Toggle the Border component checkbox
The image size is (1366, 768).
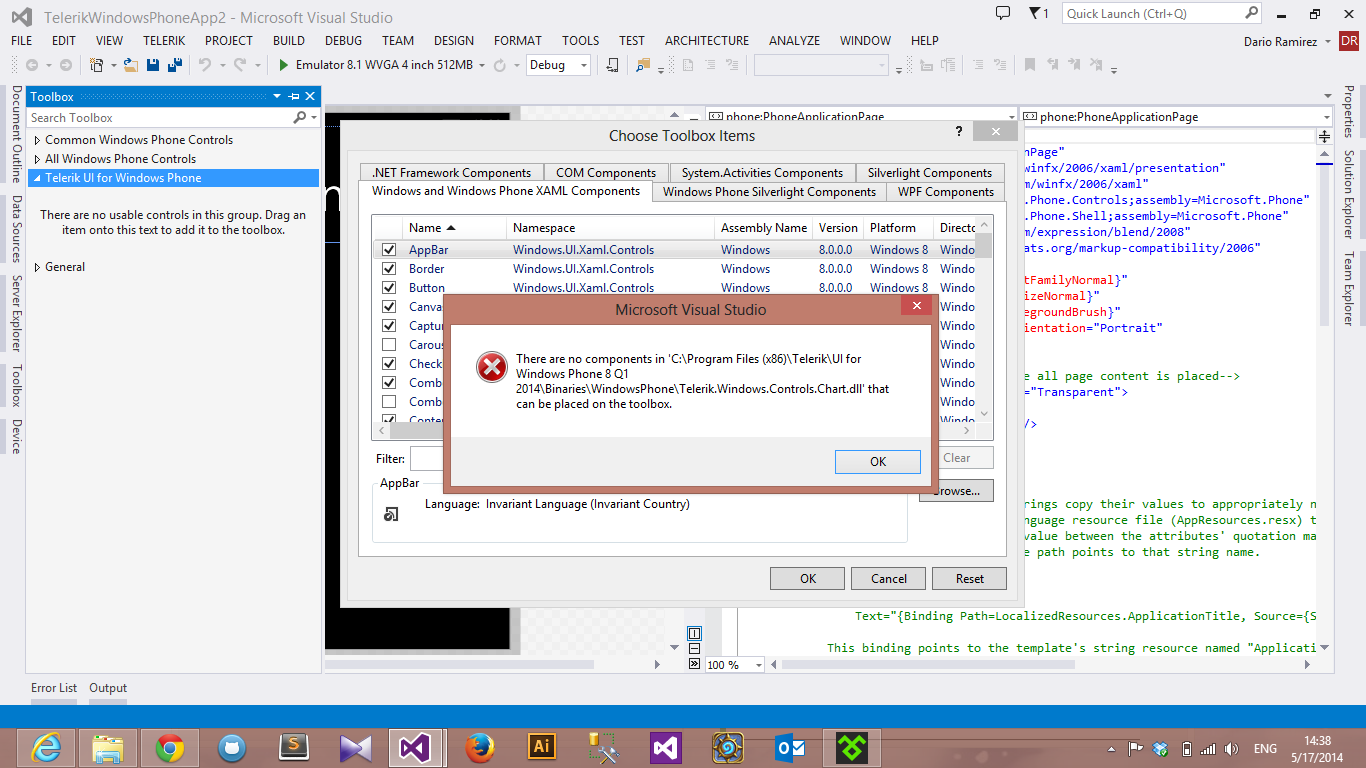pyautogui.click(x=389, y=268)
